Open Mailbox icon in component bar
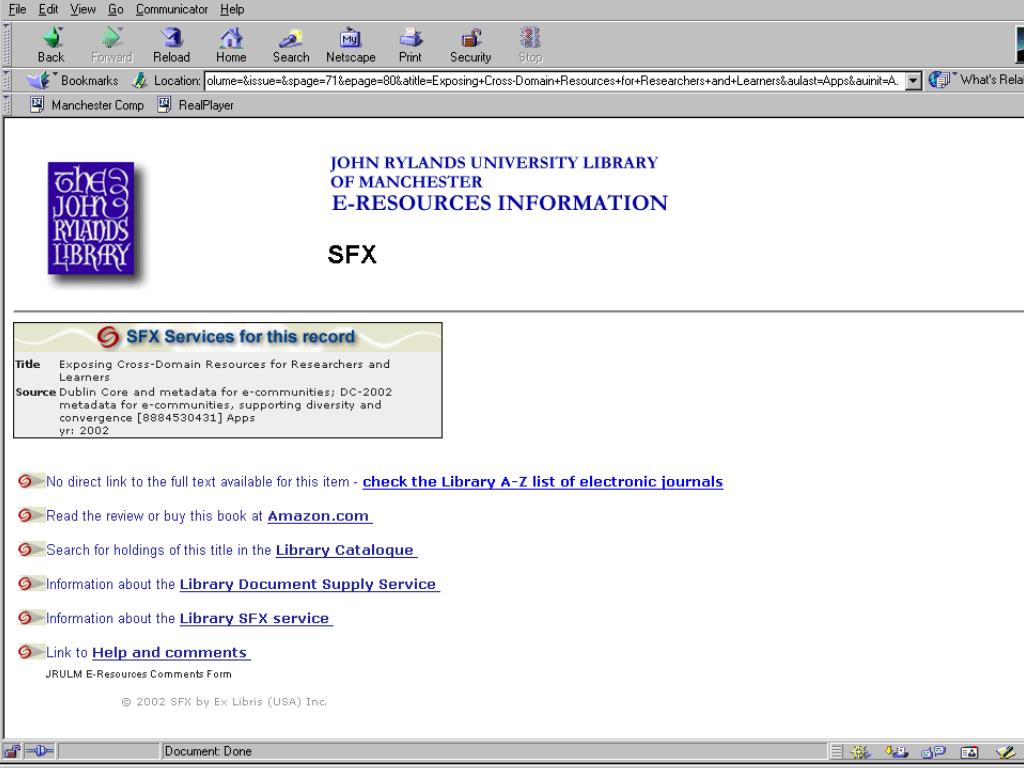The width and height of the screenshot is (1024, 768). point(897,752)
